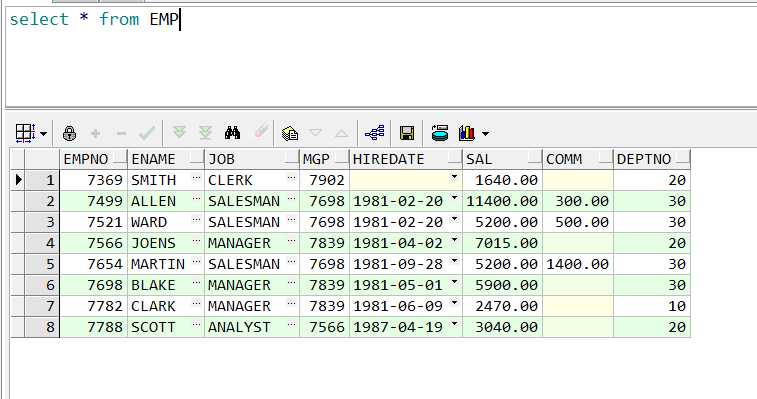This screenshot has width=757, height=399.
Task: Open HIREDATE date dropdown in MARTIN row
Action: [454, 261]
